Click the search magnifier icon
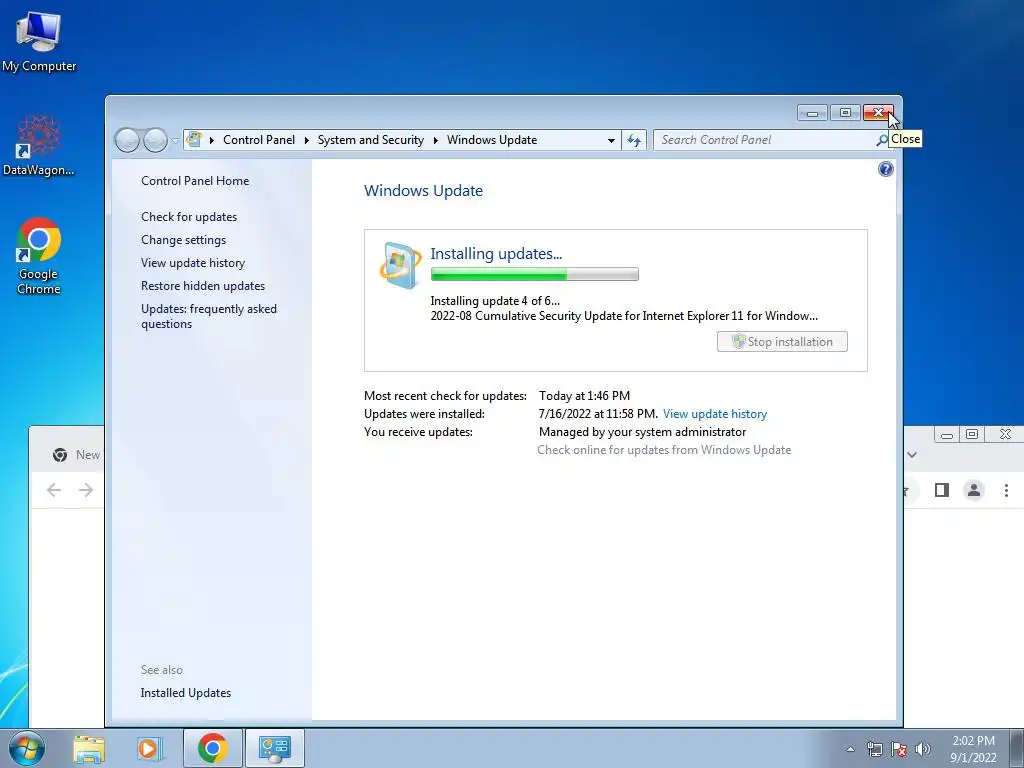 pos(882,140)
